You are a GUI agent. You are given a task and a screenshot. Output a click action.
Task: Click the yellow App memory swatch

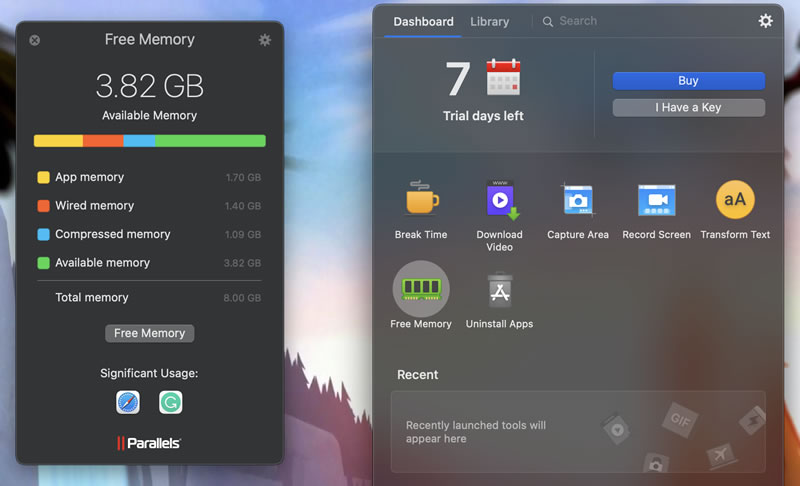(x=43, y=177)
